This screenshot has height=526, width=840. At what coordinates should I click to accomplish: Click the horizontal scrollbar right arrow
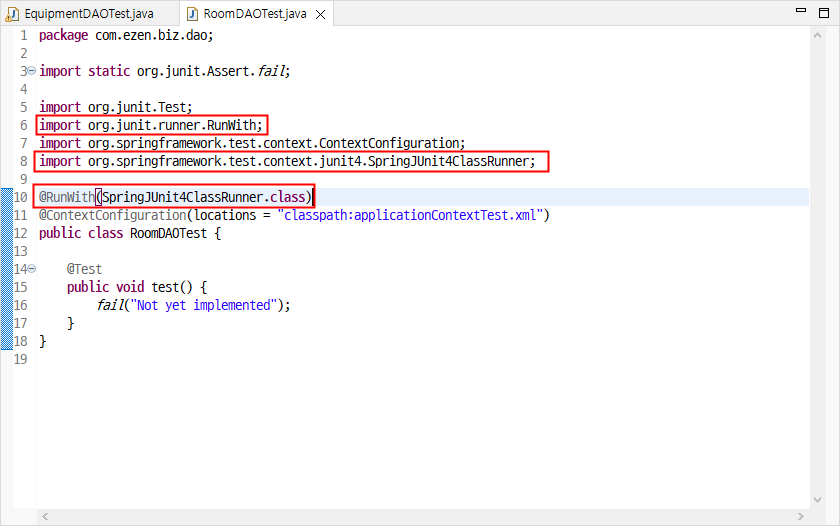(800, 516)
